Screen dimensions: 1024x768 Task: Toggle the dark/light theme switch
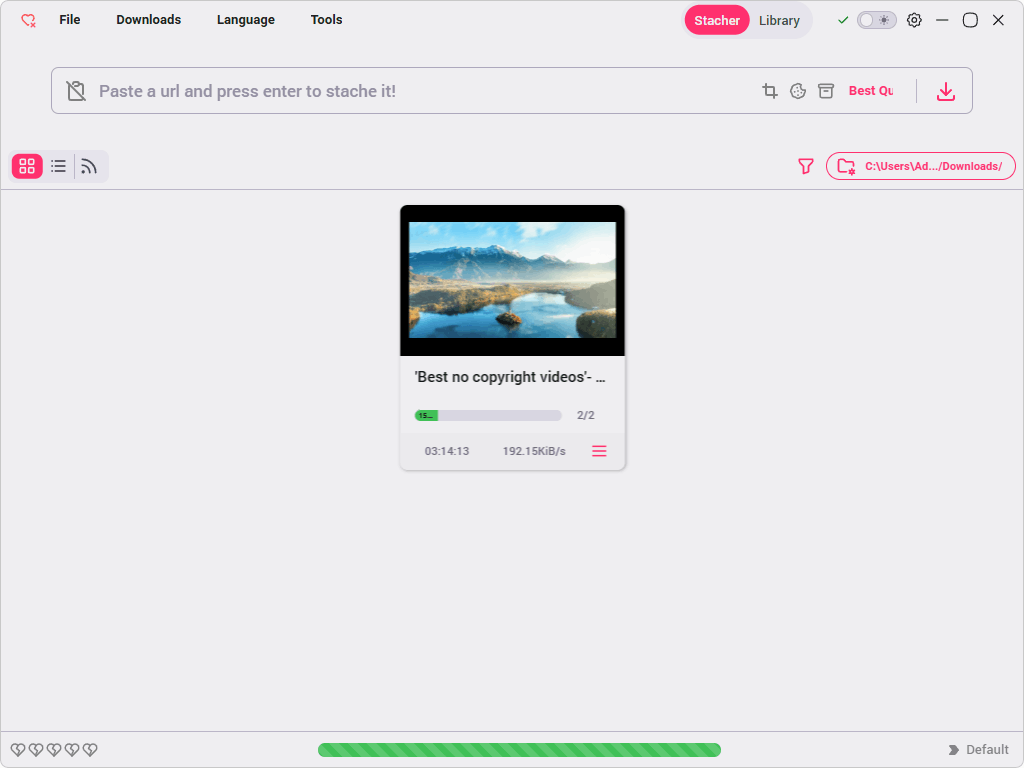click(876, 20)
